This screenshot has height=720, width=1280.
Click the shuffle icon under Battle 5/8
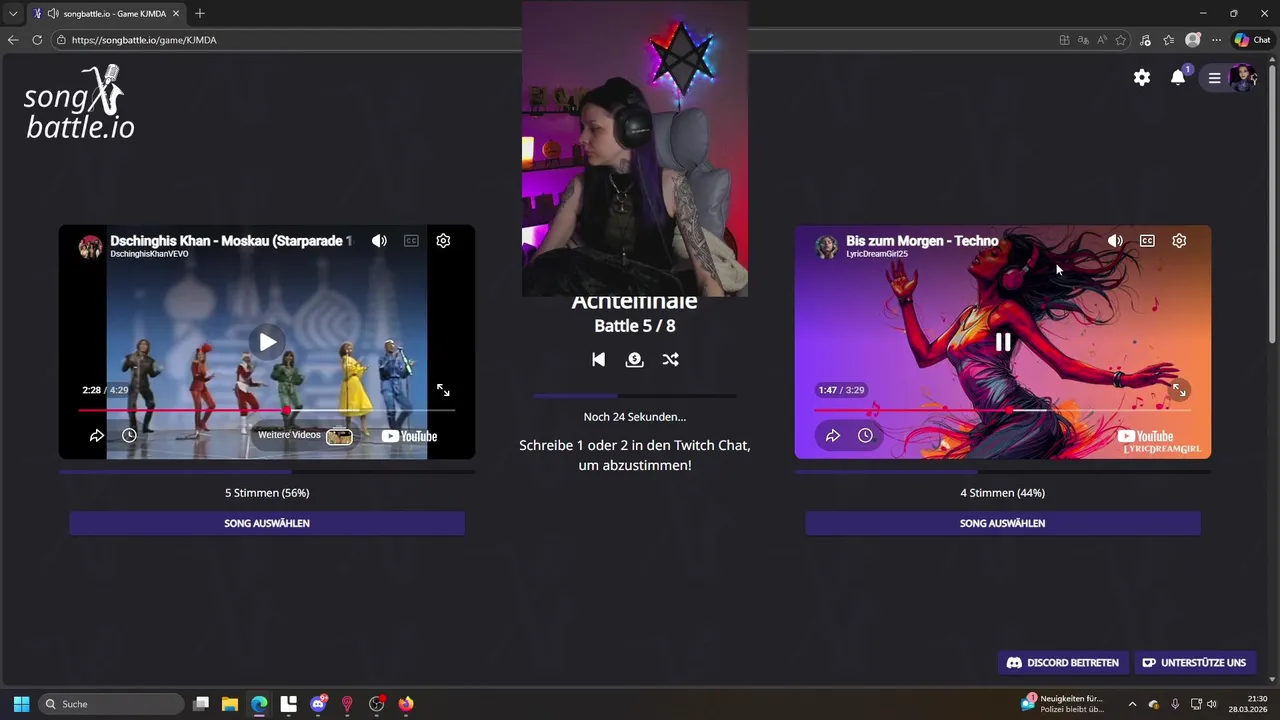pos(670,359)
